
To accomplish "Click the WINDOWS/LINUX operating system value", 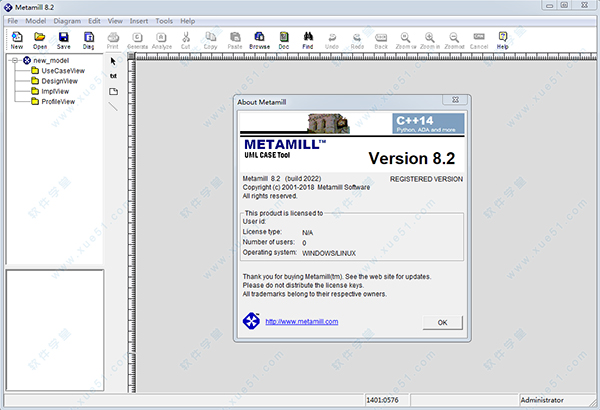I will 329,253.
